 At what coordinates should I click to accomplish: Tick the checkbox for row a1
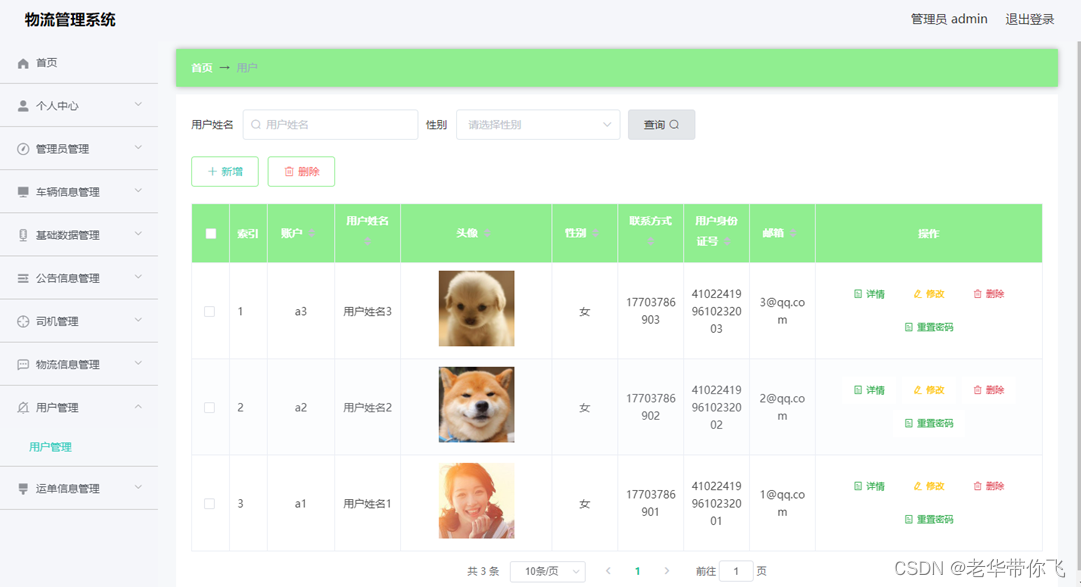[210, 504]
